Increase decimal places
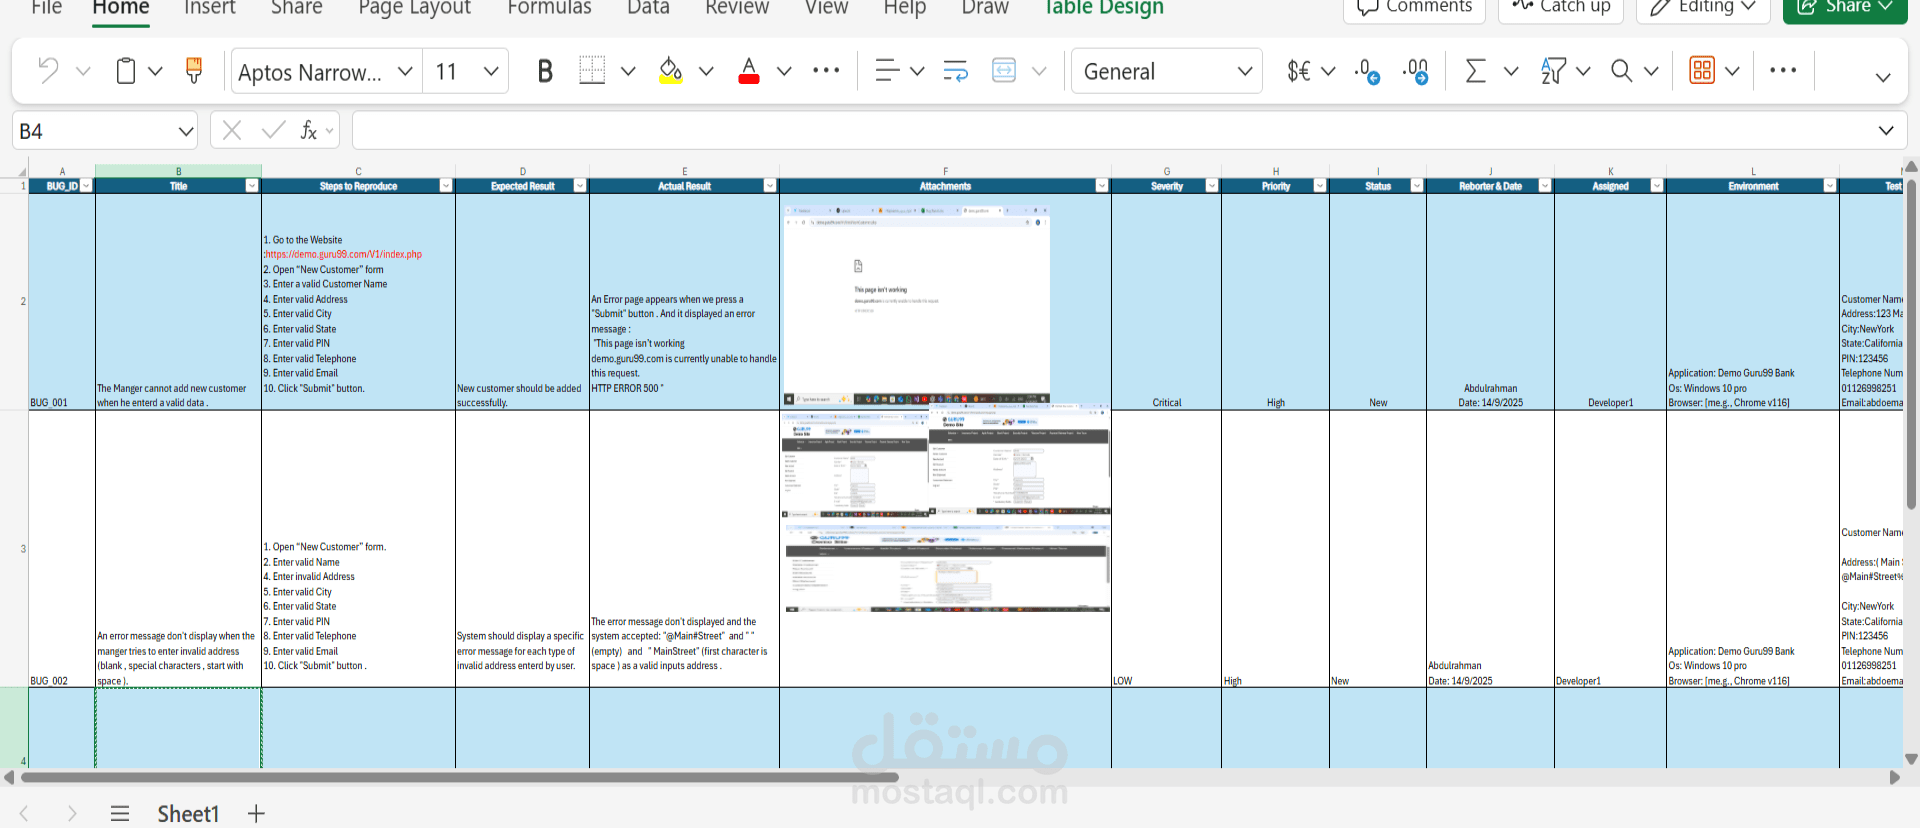Screen dimensions: 1920x828 coord(1416,71)
